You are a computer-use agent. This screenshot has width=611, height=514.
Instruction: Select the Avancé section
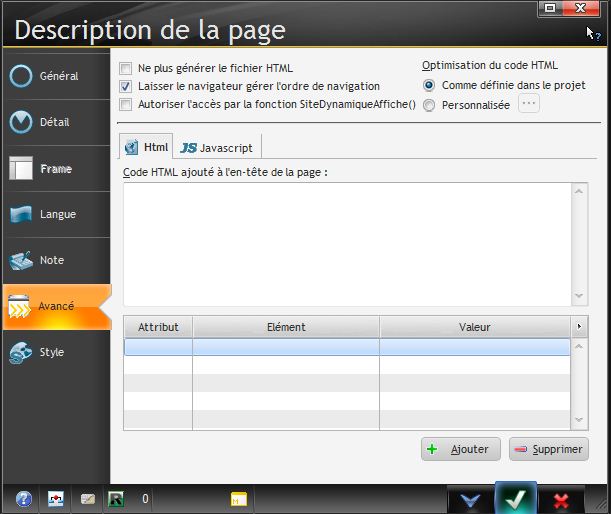pyautogui.click(x=57, y=307)
